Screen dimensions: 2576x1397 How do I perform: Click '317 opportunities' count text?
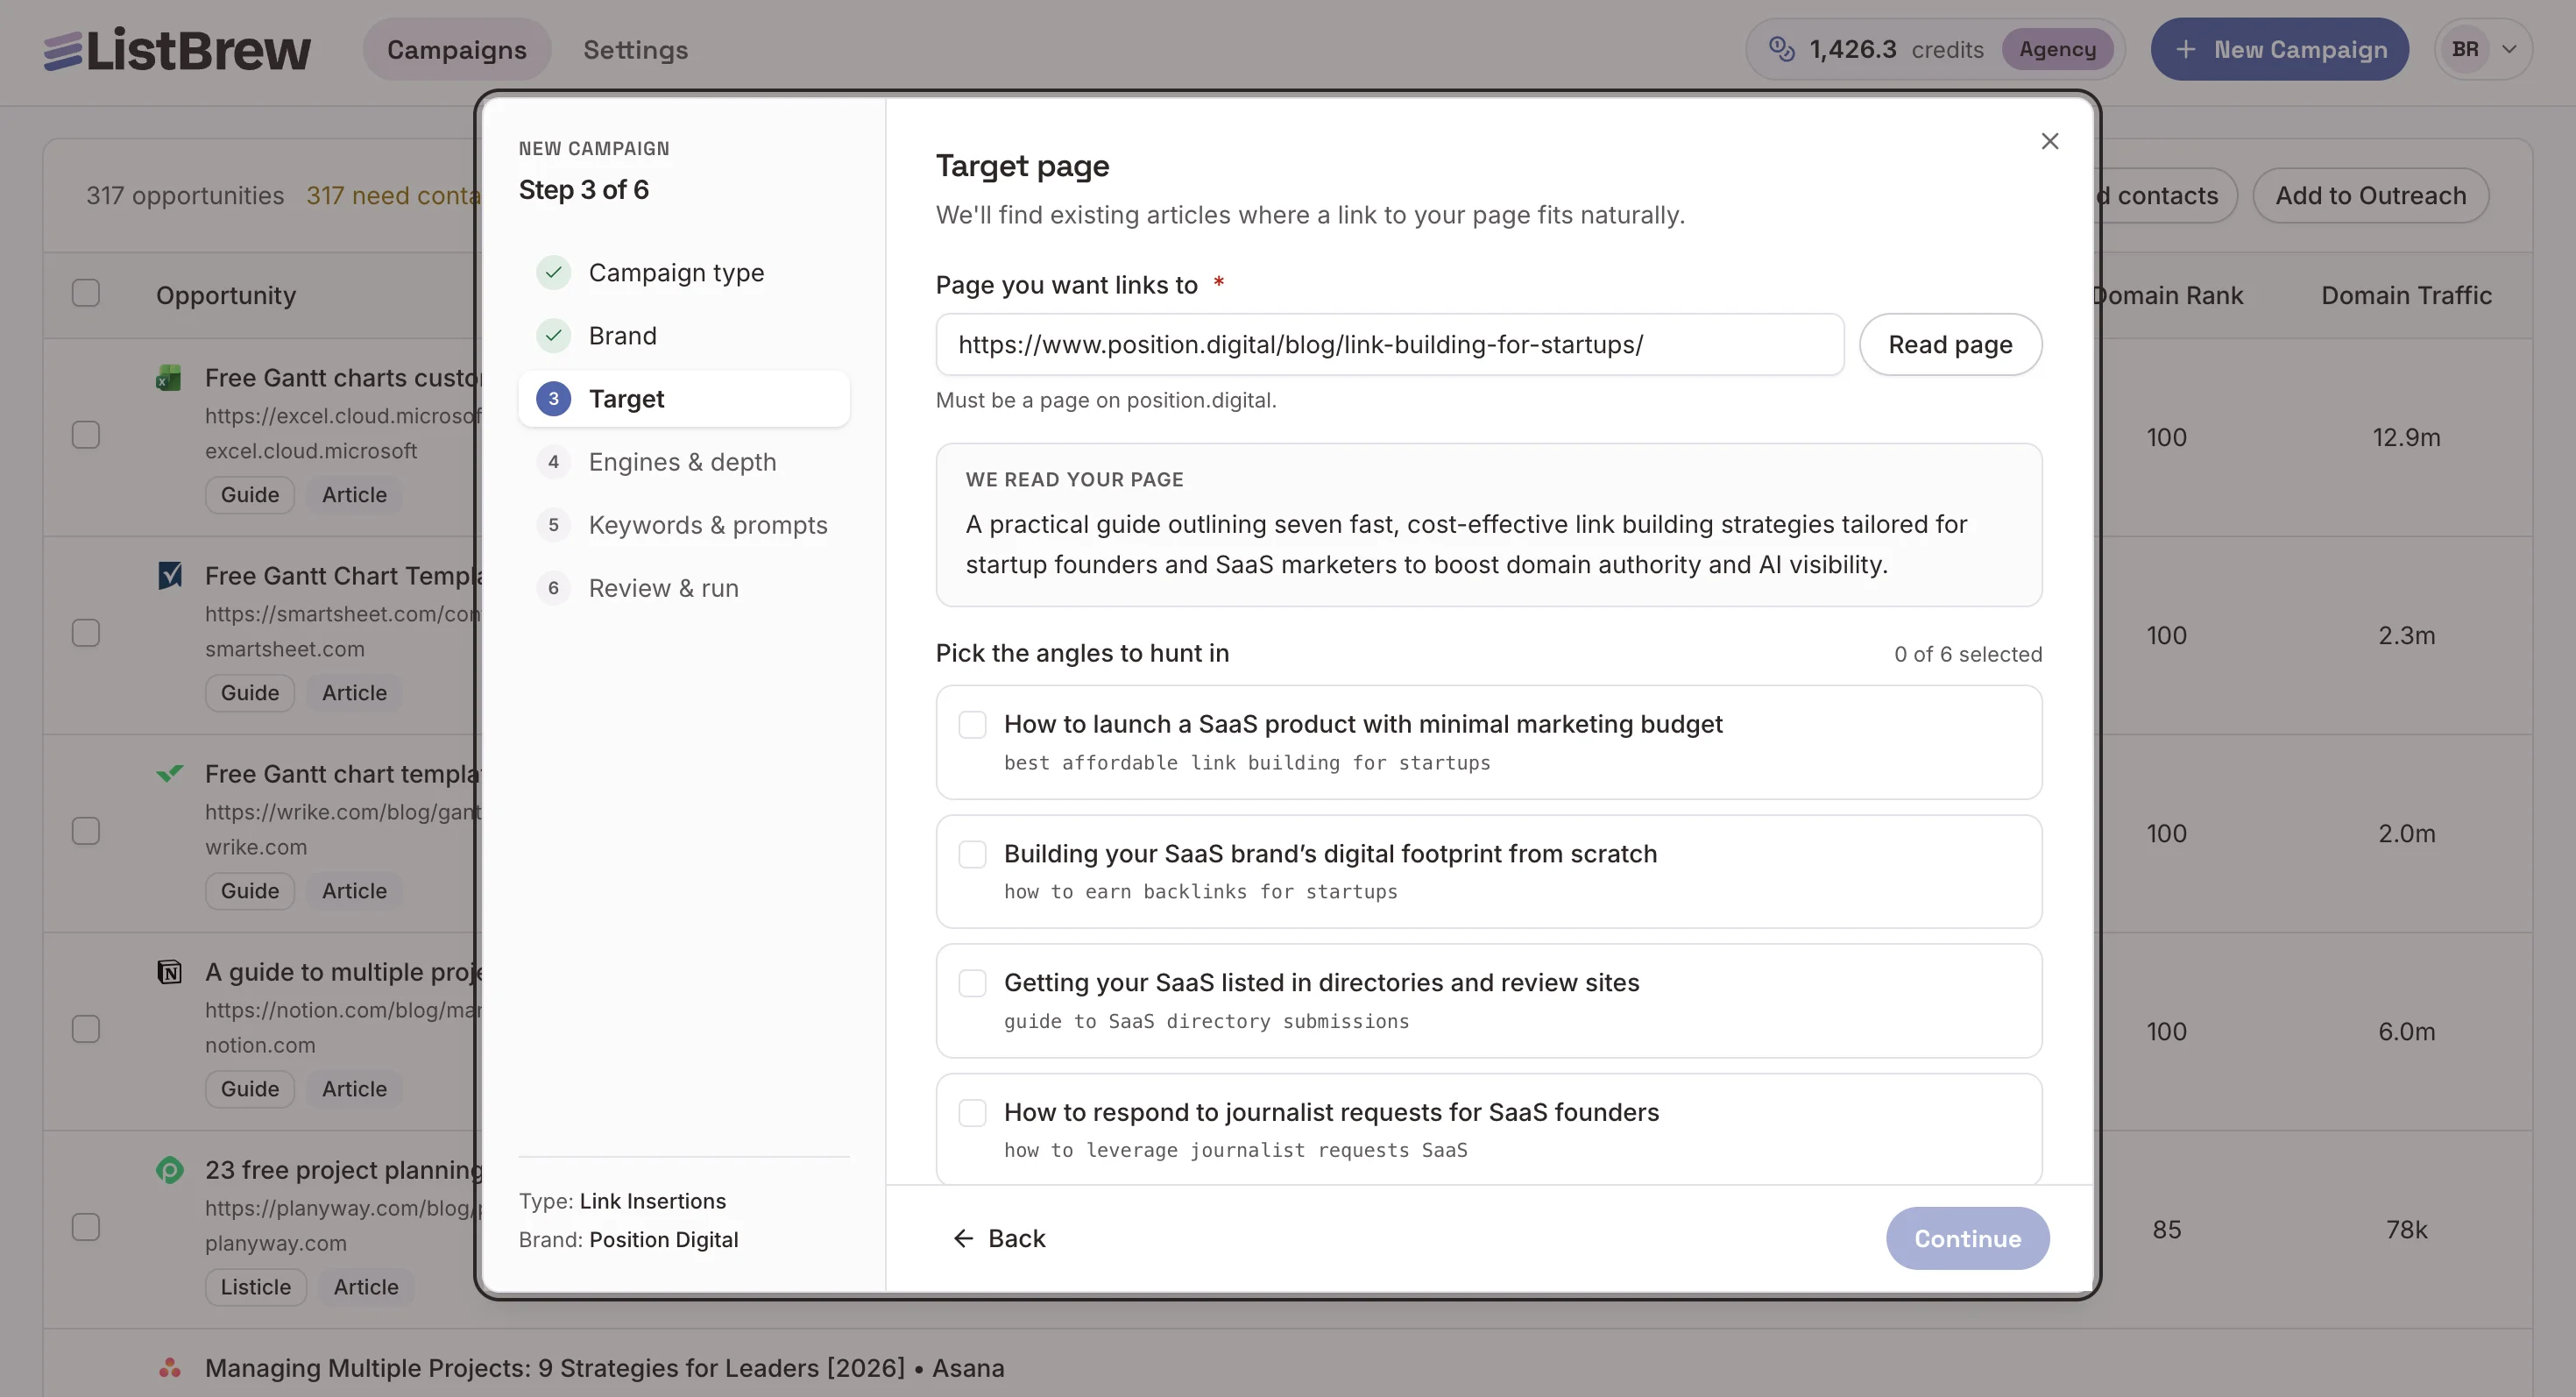[x=185, y=195]
